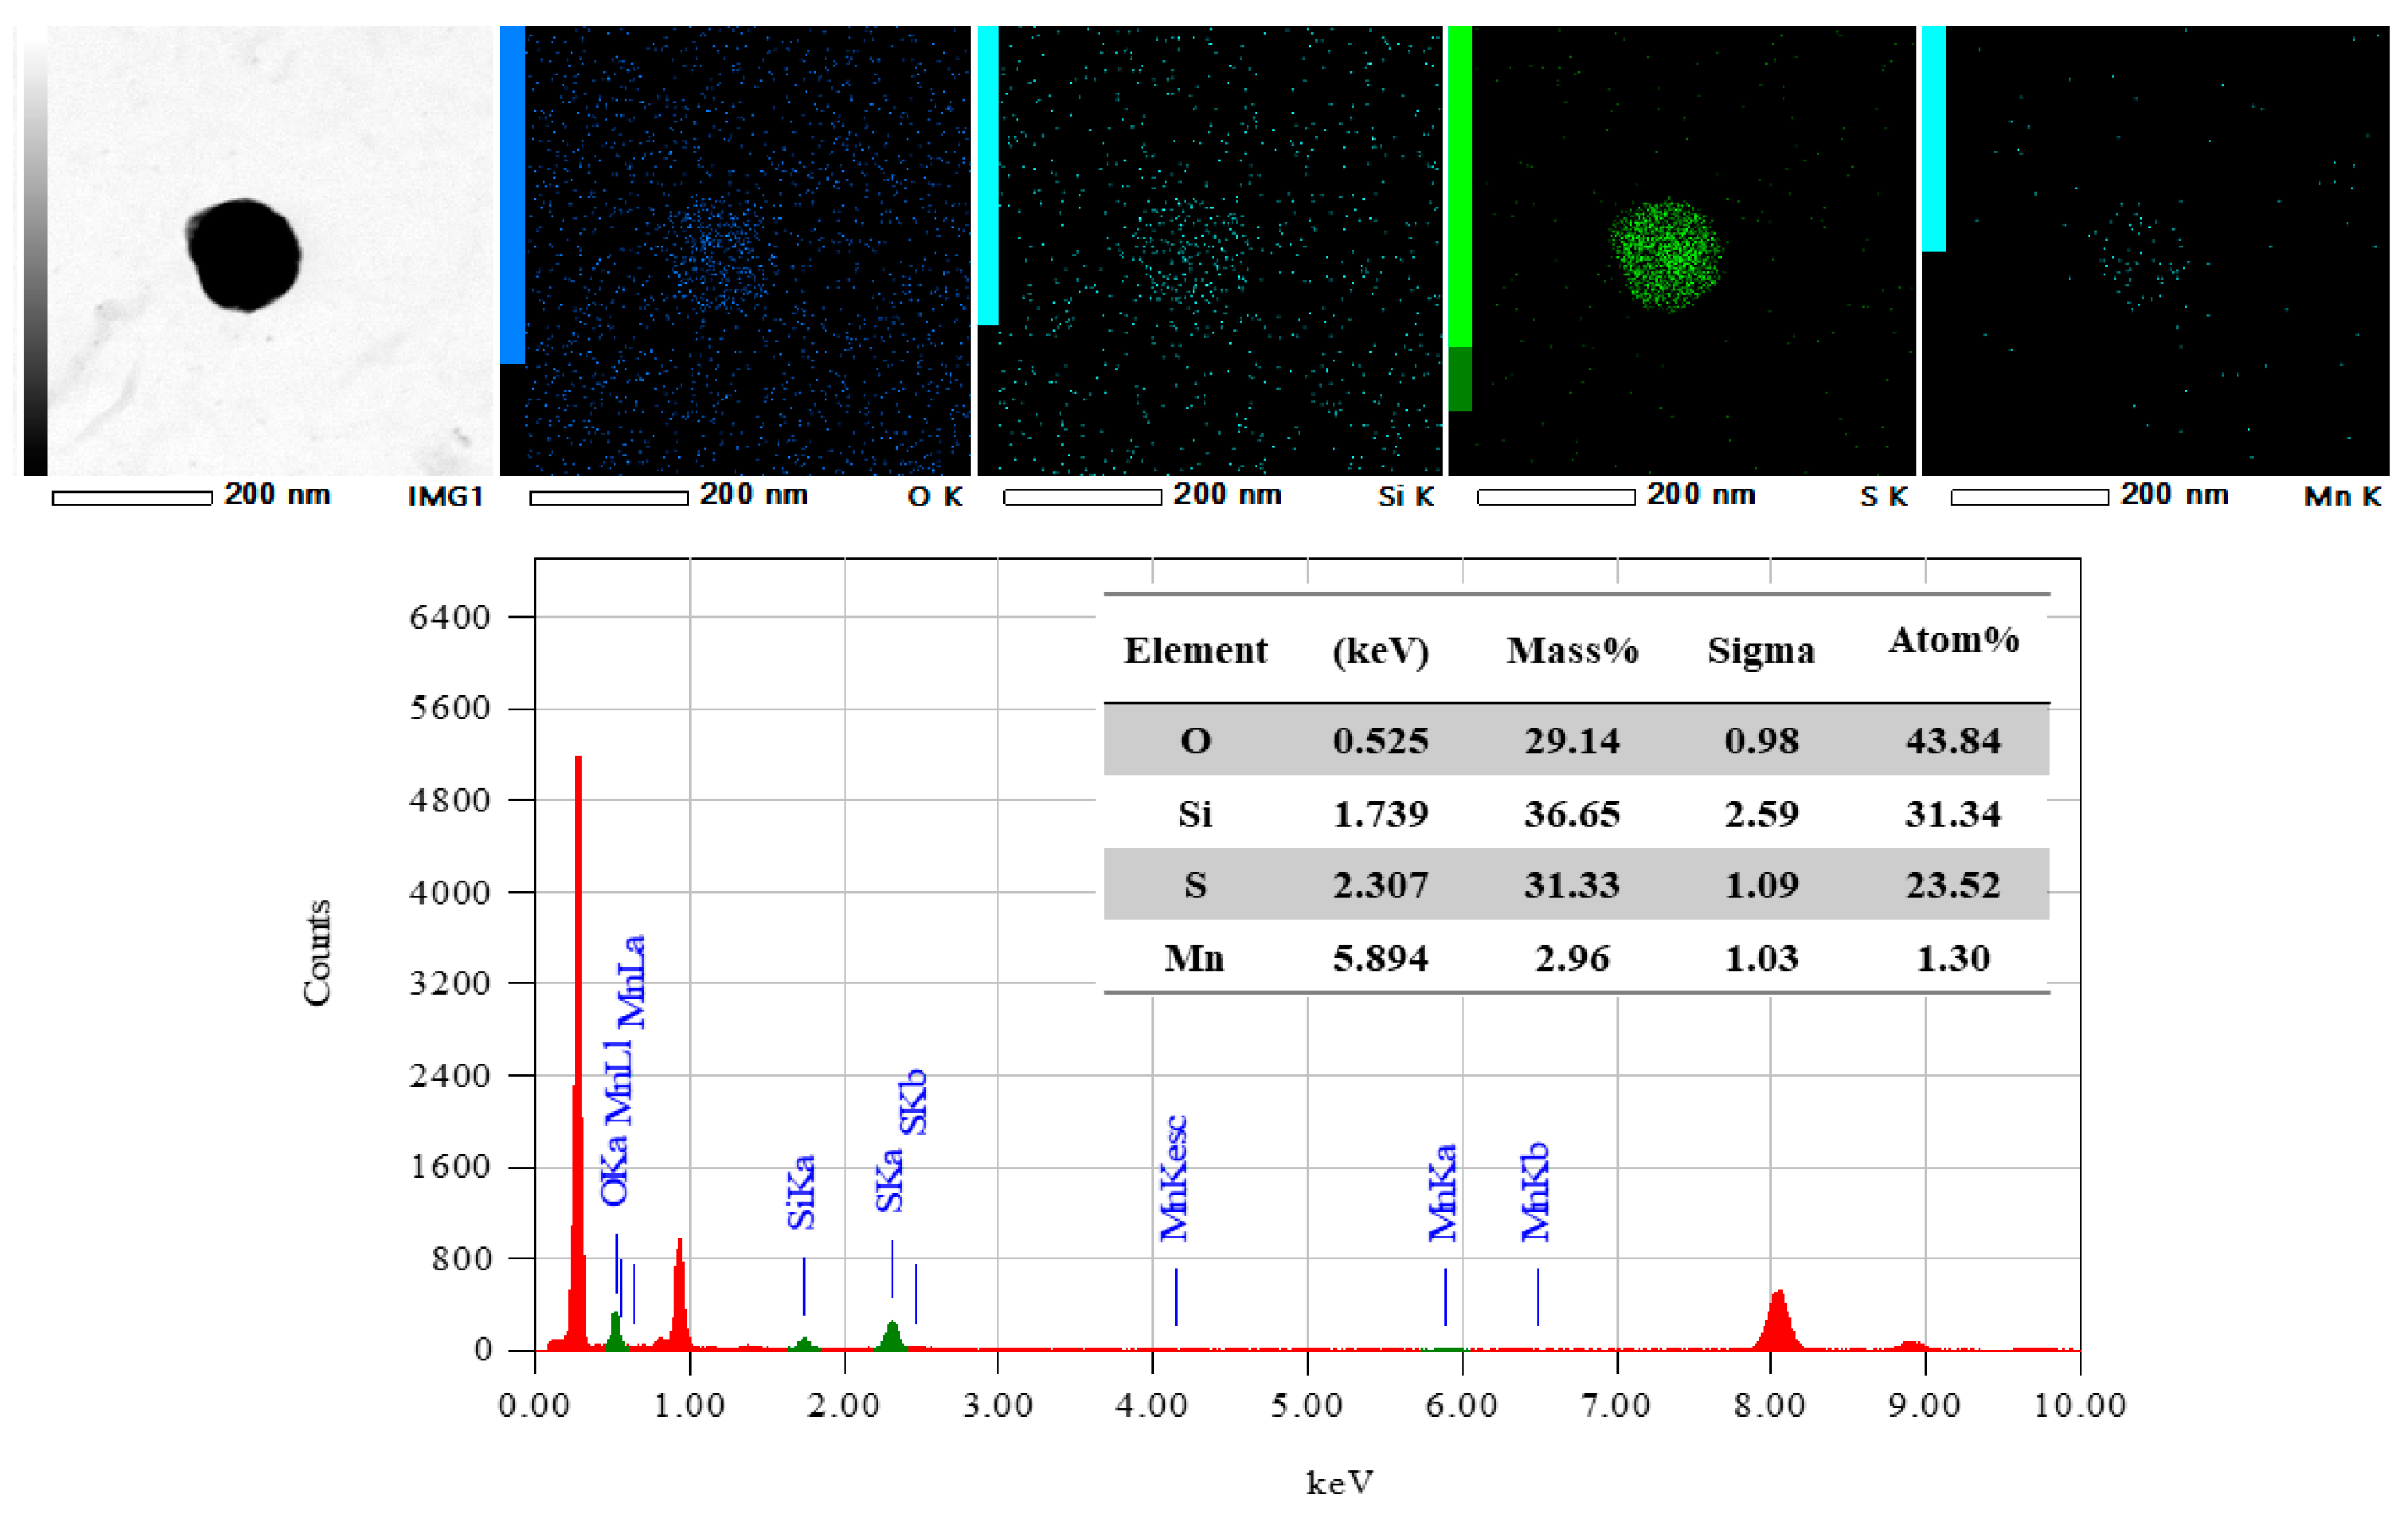Click the Atom% column header
The height and width of the screenshot is (1520, 2408).
[x=1953, y=640]
